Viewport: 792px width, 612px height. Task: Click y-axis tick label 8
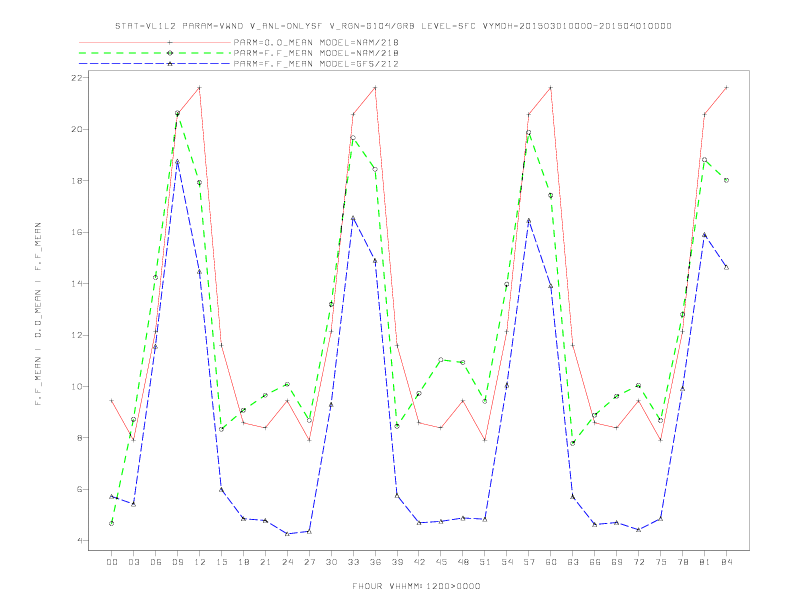(x=80, y=438)
